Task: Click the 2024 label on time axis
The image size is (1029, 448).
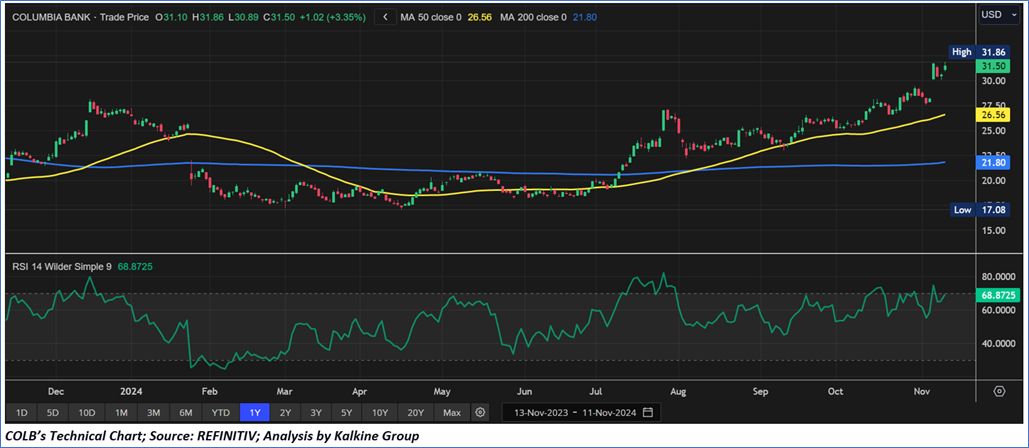Action: click(x=132, y=392)
